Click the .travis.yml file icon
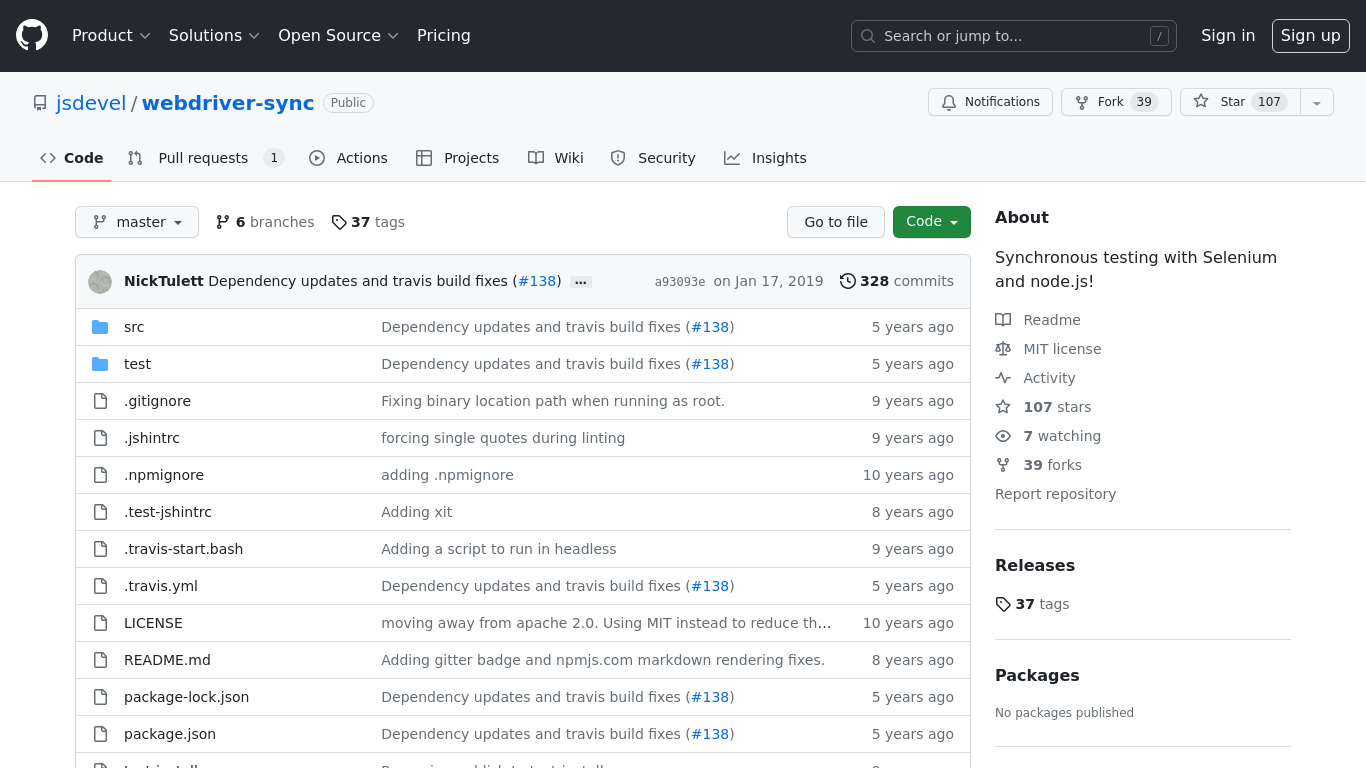This screenshot has width=1366, height=768. point(100,586)
